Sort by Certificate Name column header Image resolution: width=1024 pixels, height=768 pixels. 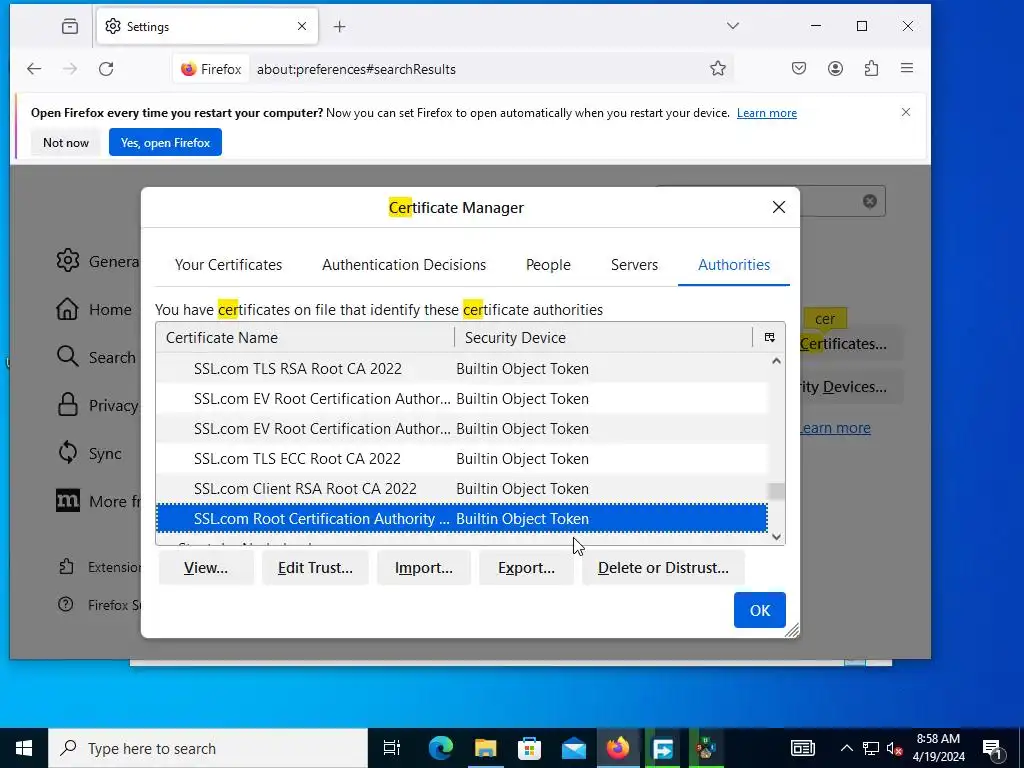[305, 338]
